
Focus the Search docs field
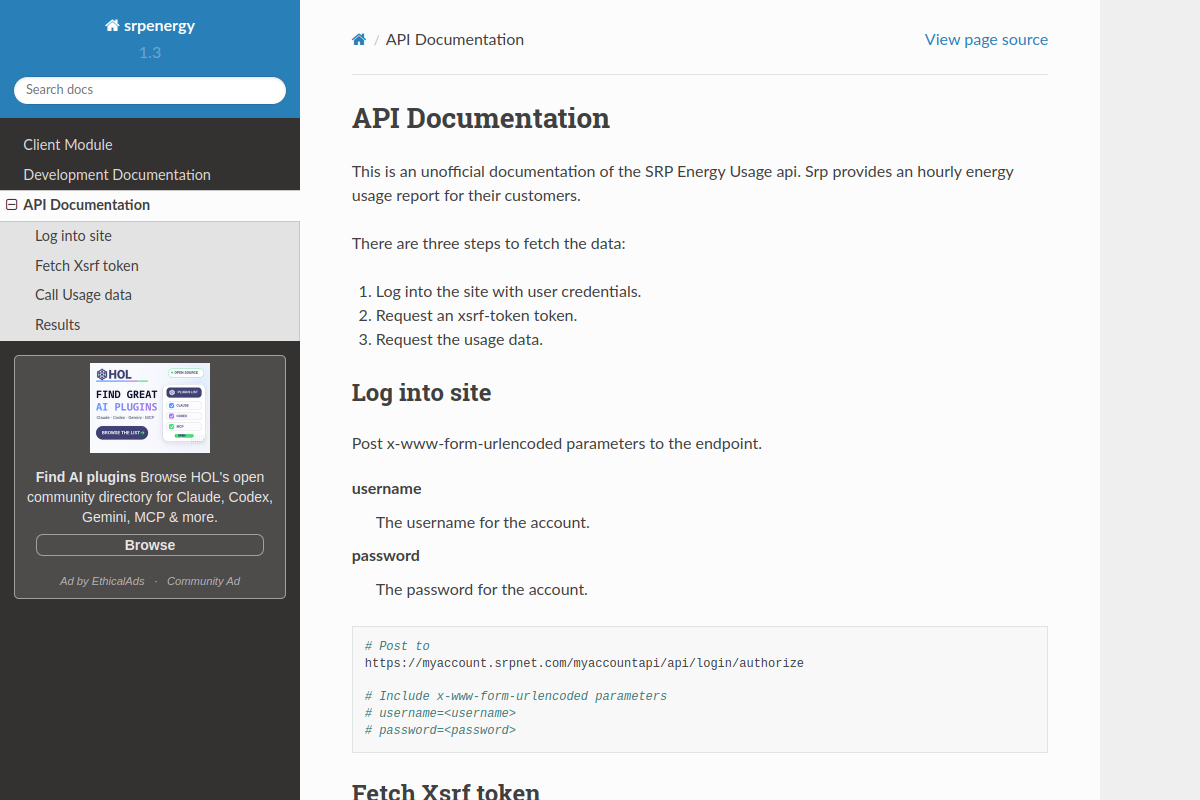pos(150,90)
